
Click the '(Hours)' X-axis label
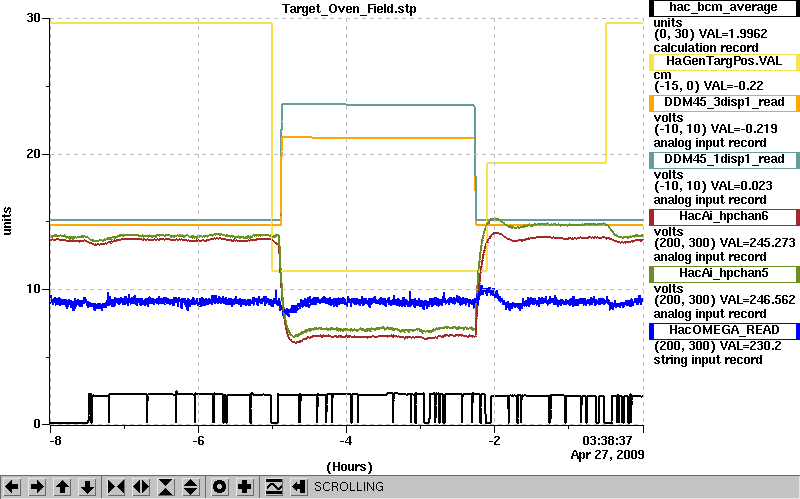point(349,466)
